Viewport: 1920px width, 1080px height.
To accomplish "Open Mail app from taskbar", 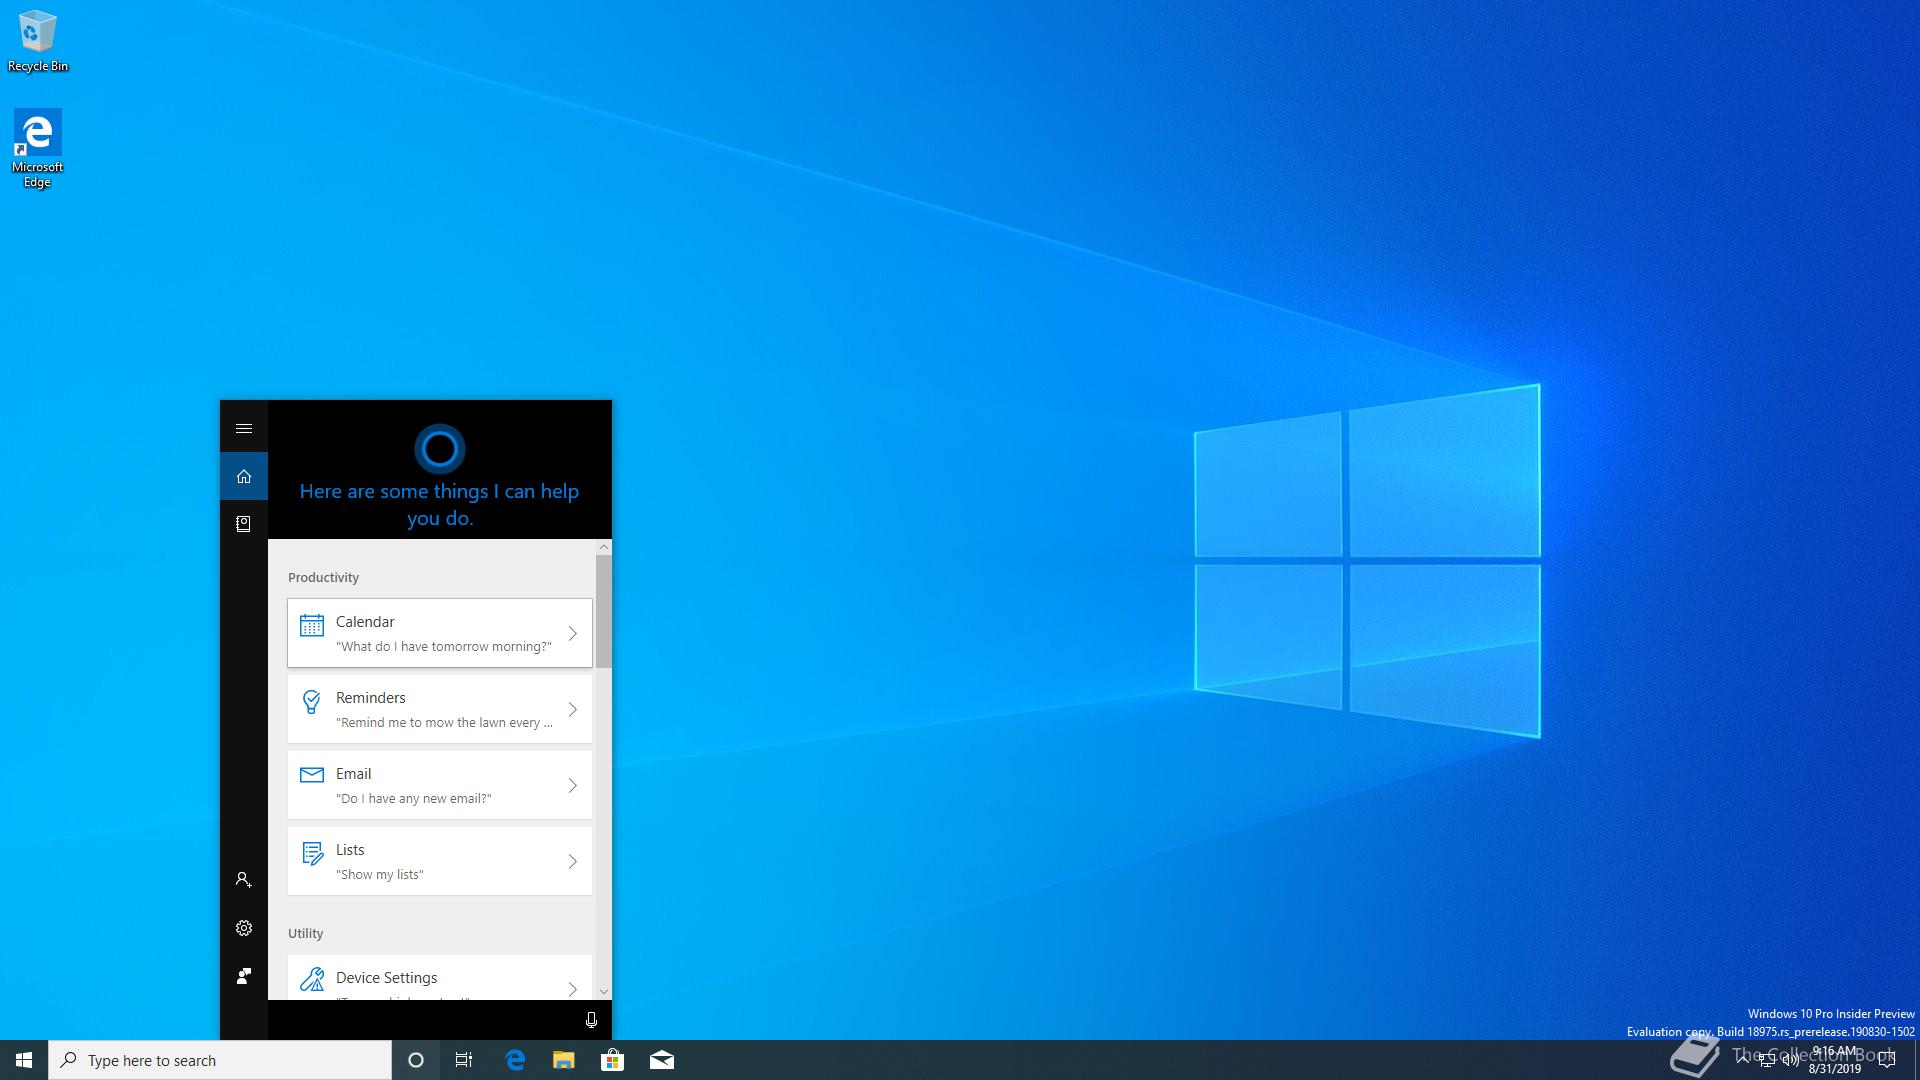I will coord(661,1060).
